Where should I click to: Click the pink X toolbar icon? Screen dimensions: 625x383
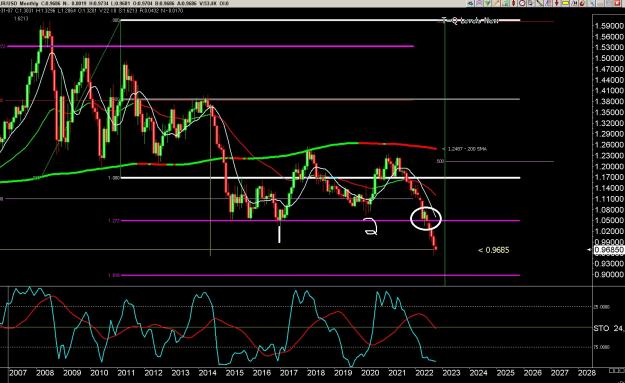[x=479, y=3]
